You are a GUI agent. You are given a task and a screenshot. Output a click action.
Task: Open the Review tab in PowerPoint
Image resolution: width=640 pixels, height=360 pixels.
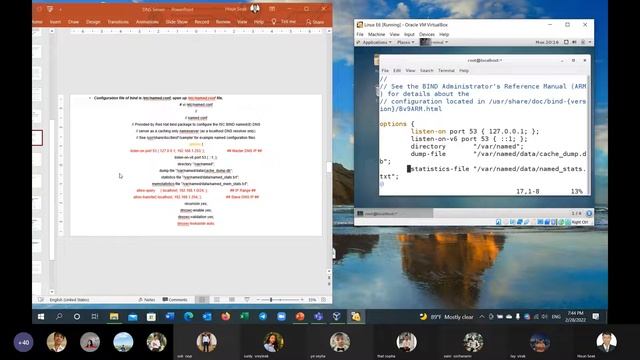[223, 22]
